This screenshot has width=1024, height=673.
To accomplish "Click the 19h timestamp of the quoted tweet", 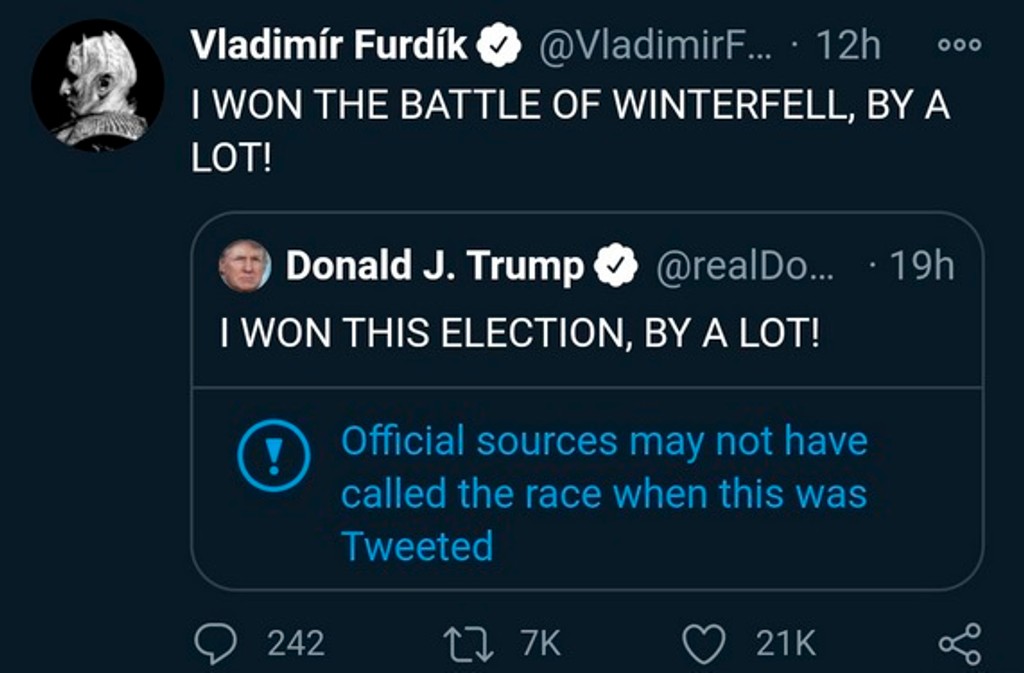I will [x=920, y=266].
